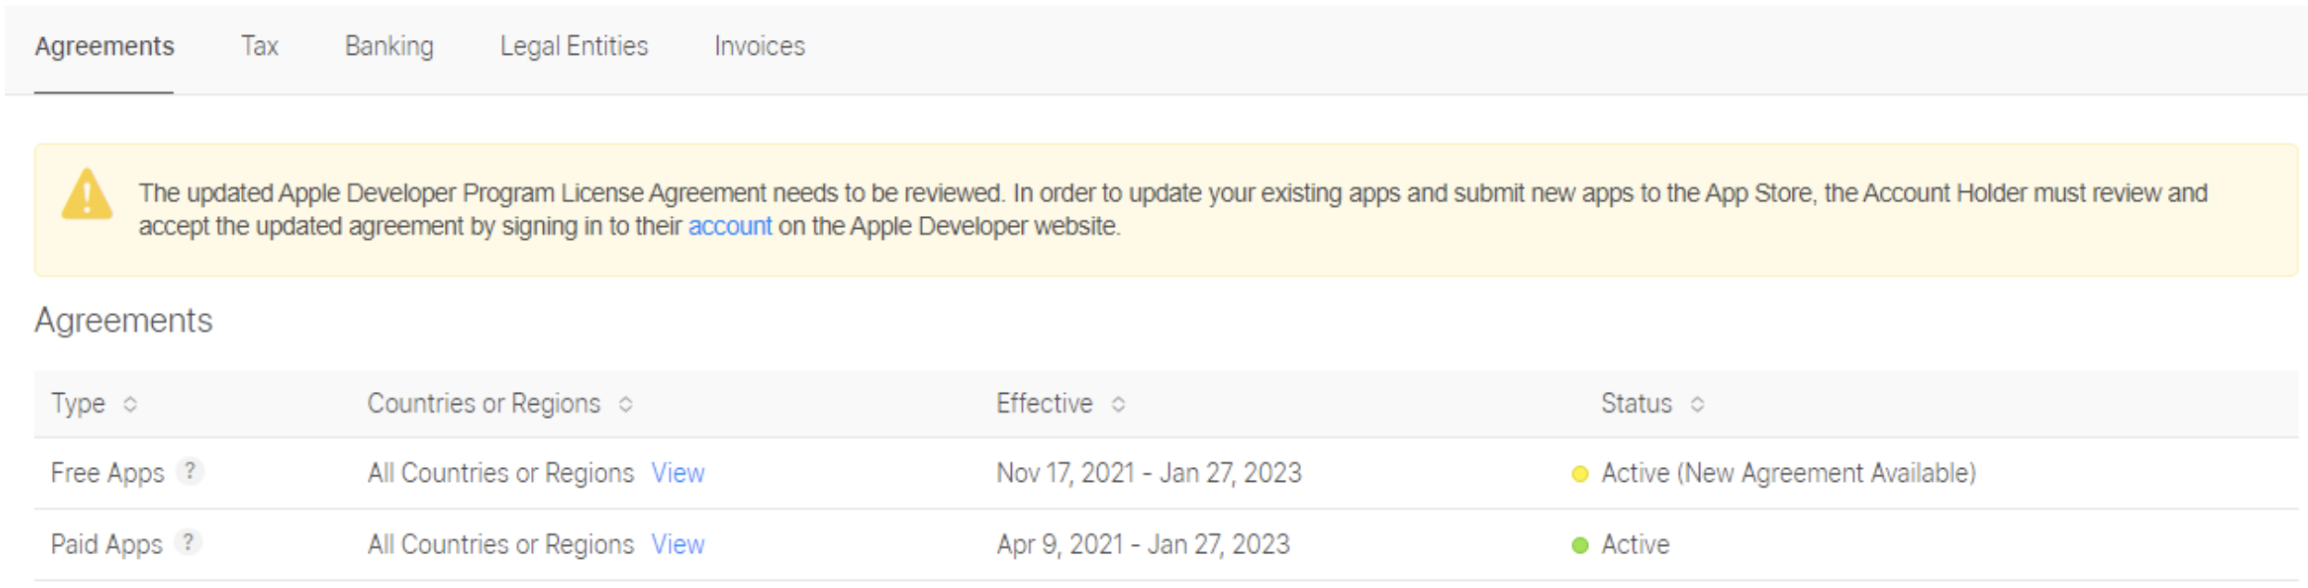Click the Free Apps agreement type
This screenshot has height=588, width=2308.
[107, 473]
